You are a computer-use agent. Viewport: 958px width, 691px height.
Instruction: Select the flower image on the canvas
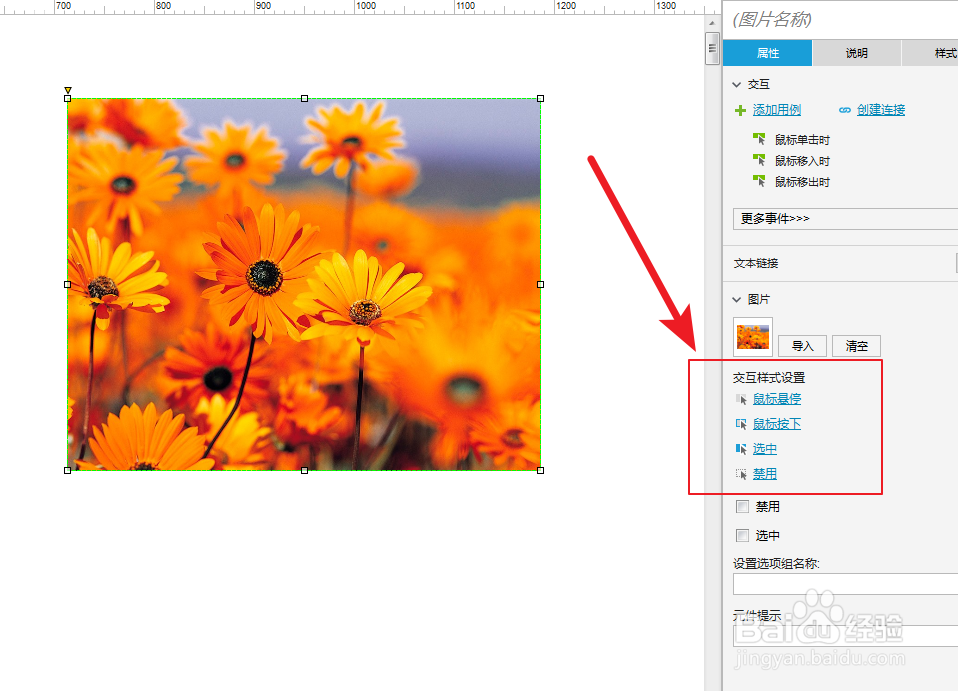tap(304, 284)
